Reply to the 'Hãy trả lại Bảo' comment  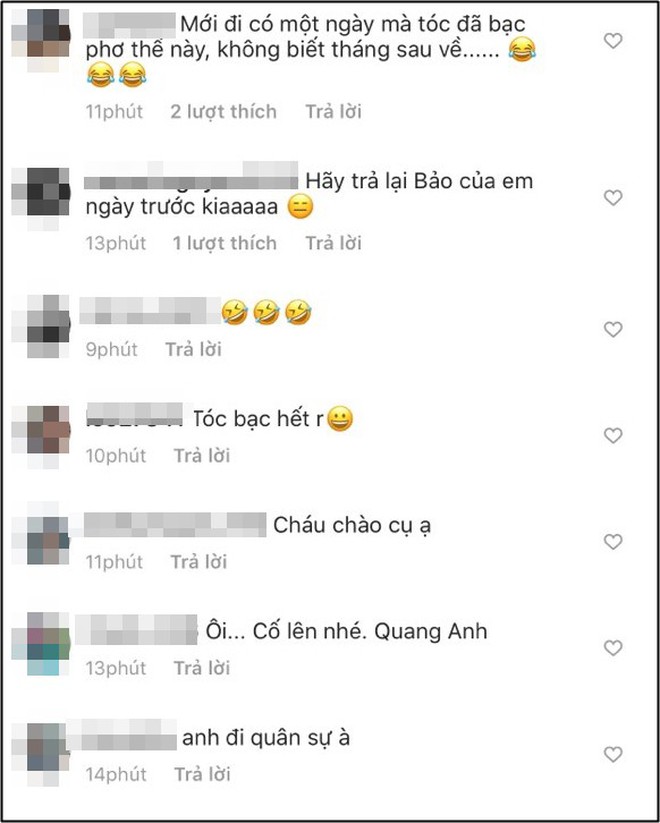tap(334, 243)
